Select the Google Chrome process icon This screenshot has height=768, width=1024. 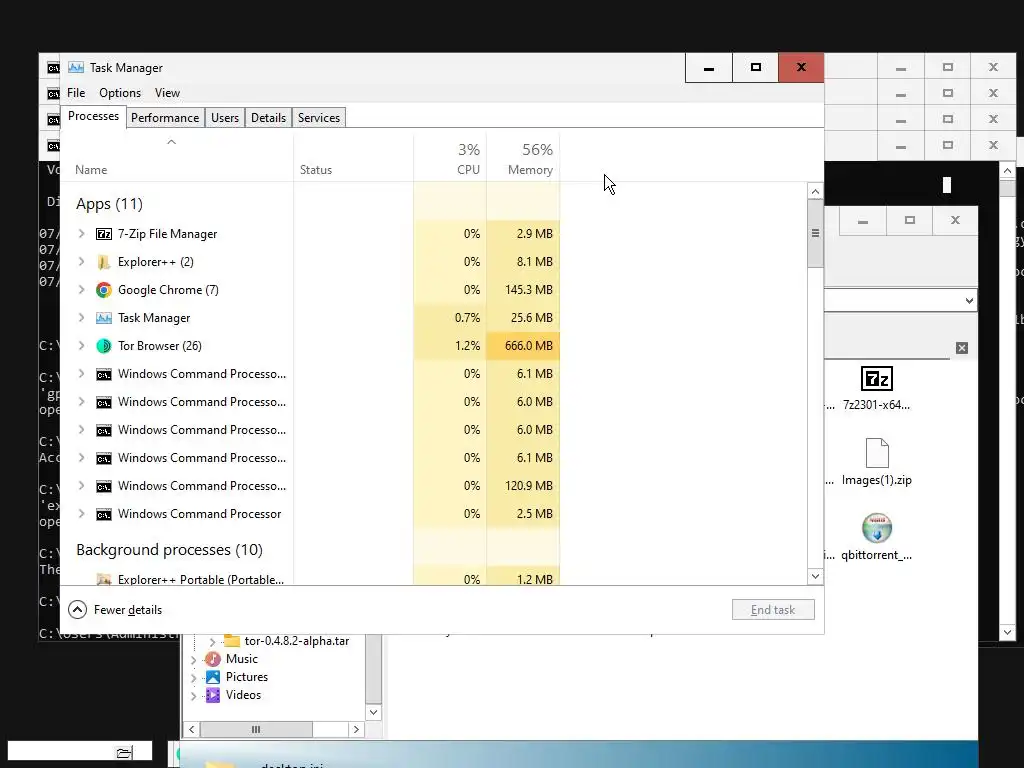click(104, 290)
